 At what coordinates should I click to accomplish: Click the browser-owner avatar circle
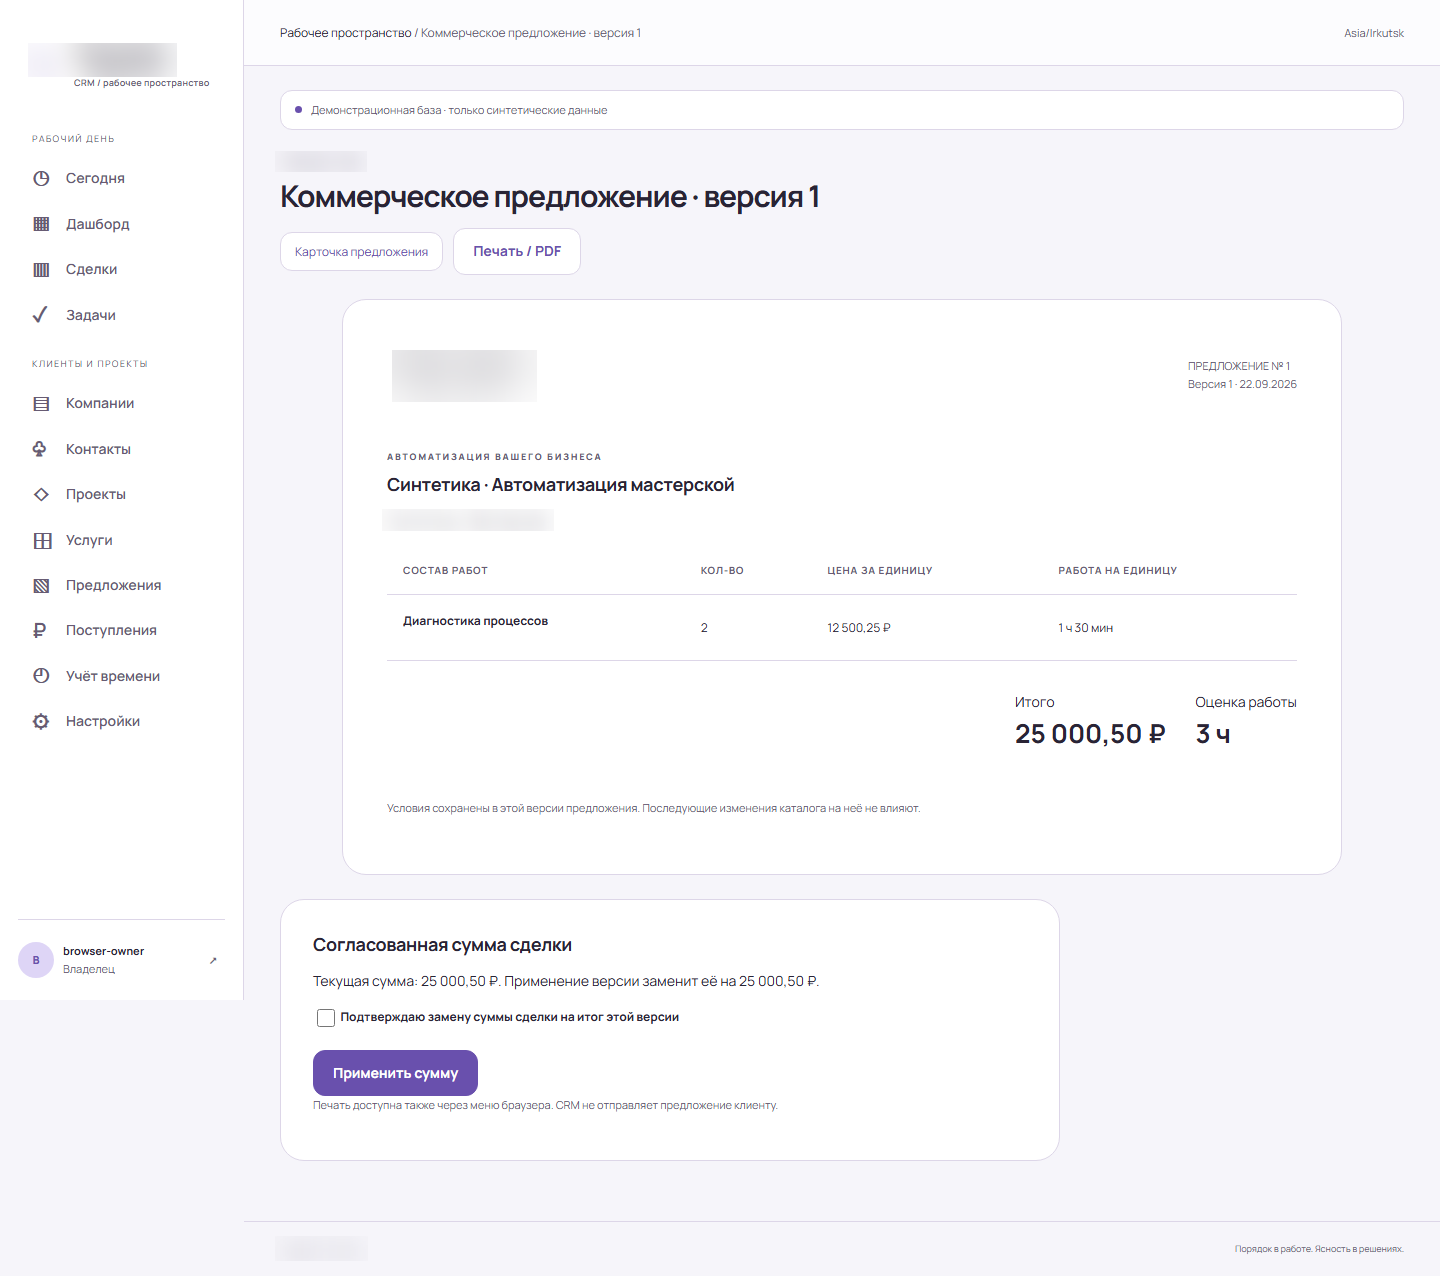point(36,960)
